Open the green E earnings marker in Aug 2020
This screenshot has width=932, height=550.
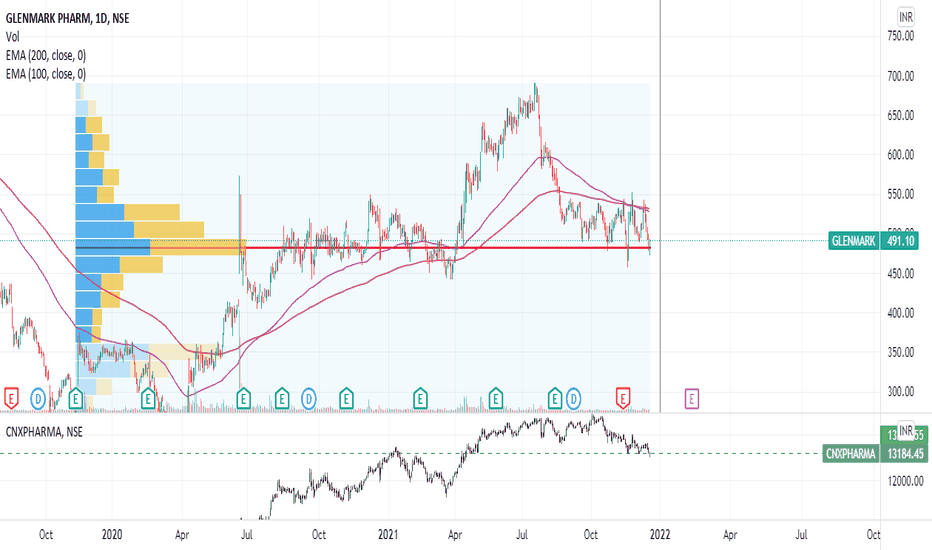[282, 398]
